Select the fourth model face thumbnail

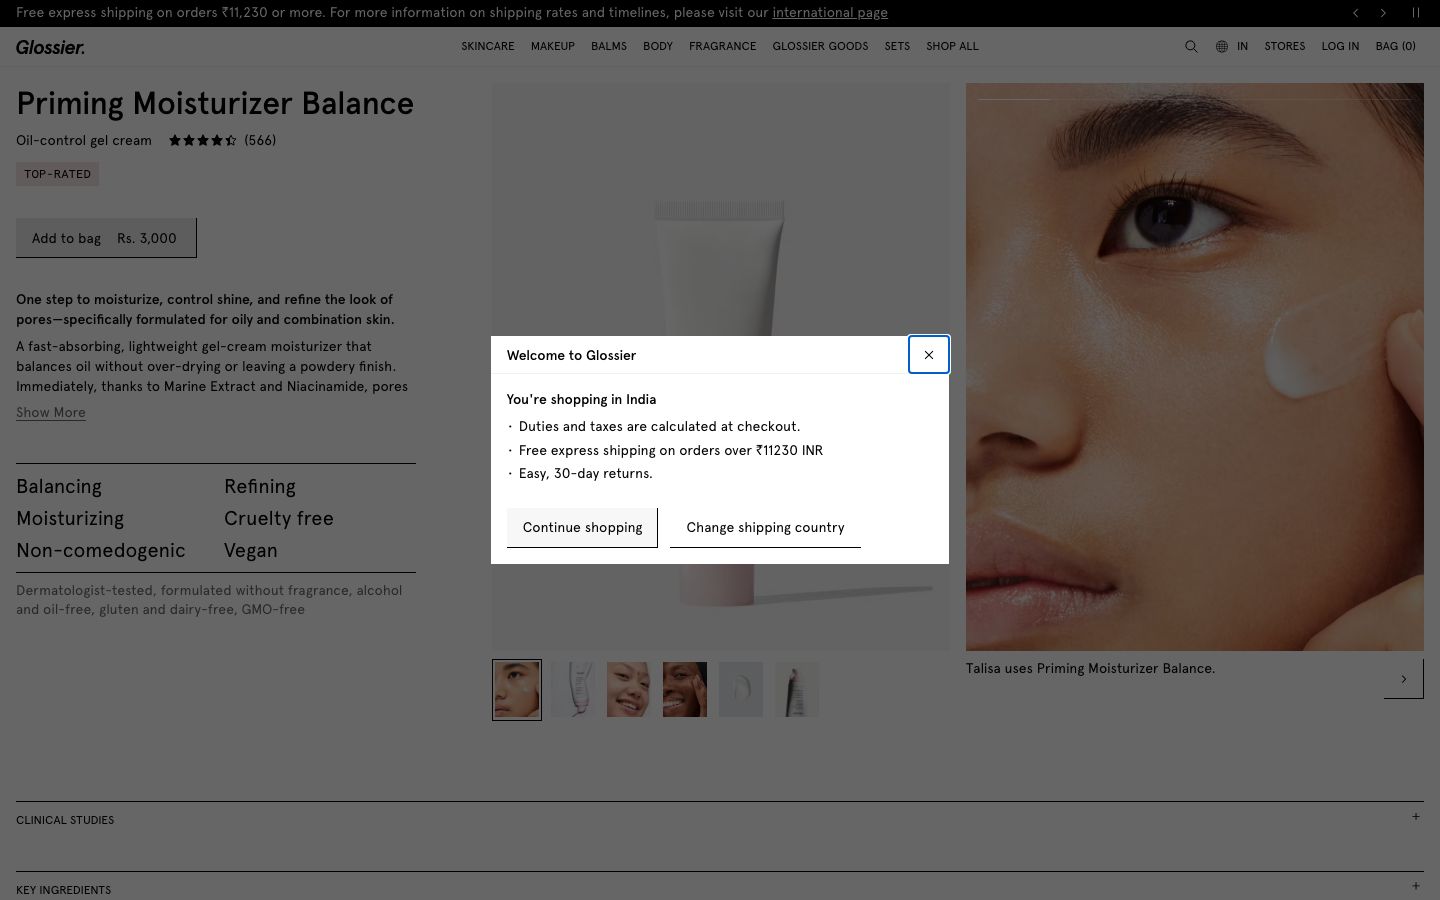click(685, 689)
